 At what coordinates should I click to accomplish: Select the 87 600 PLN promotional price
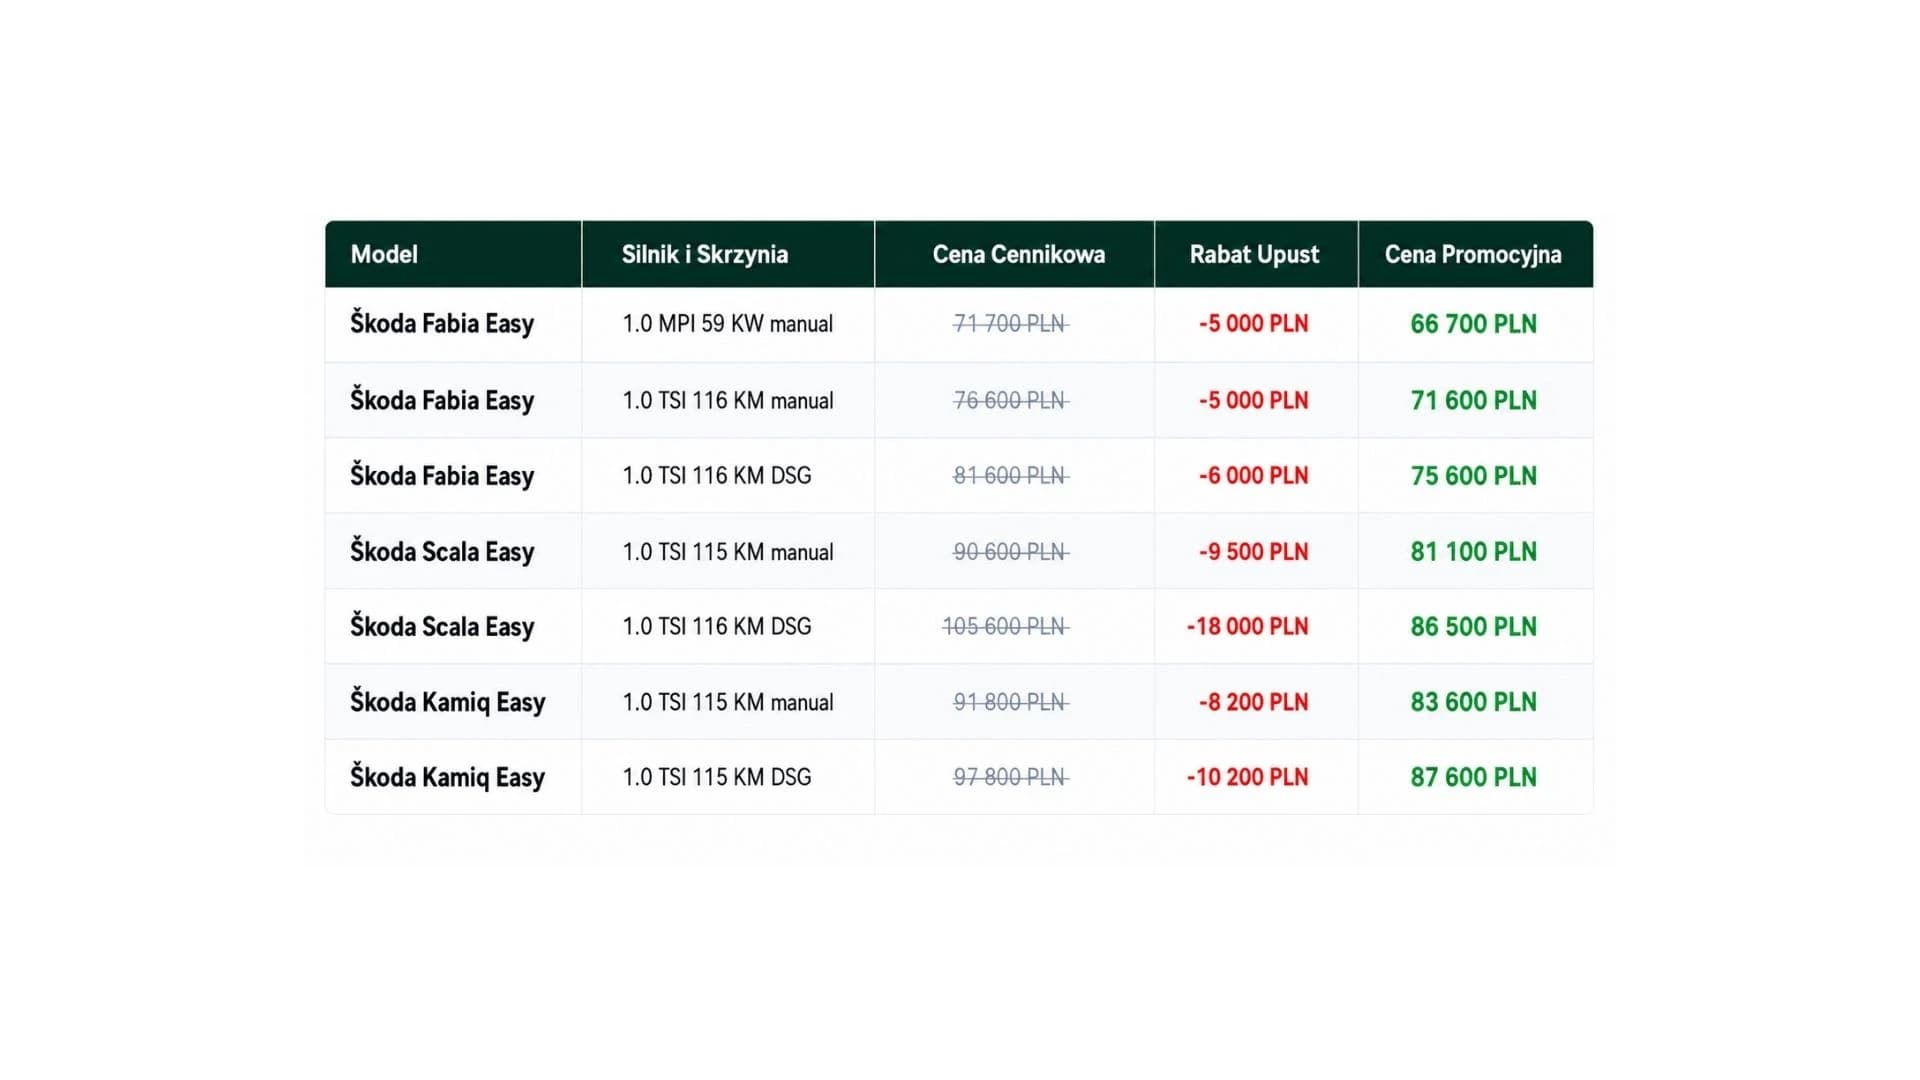click(x=1473, y=777)
